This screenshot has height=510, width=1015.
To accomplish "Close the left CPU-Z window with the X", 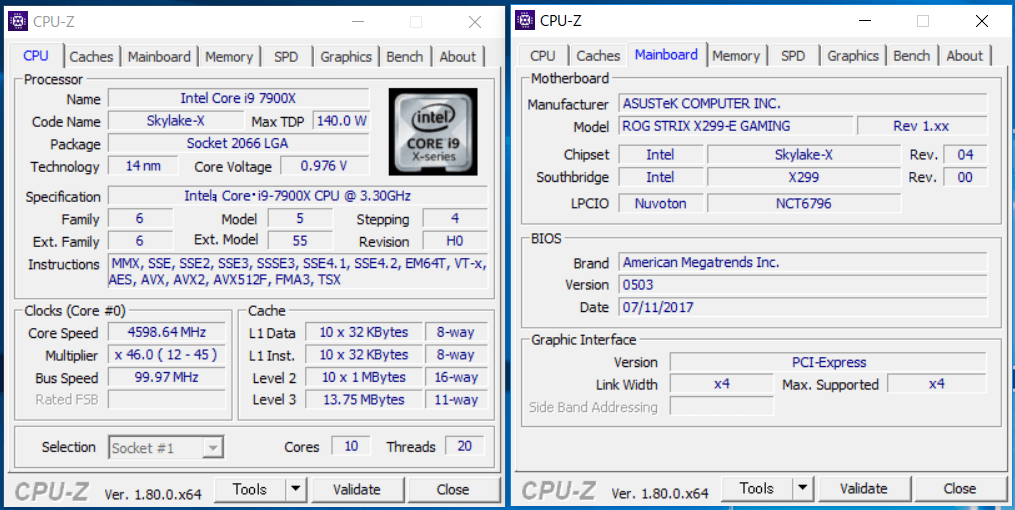I will click(x=475, y=22).
